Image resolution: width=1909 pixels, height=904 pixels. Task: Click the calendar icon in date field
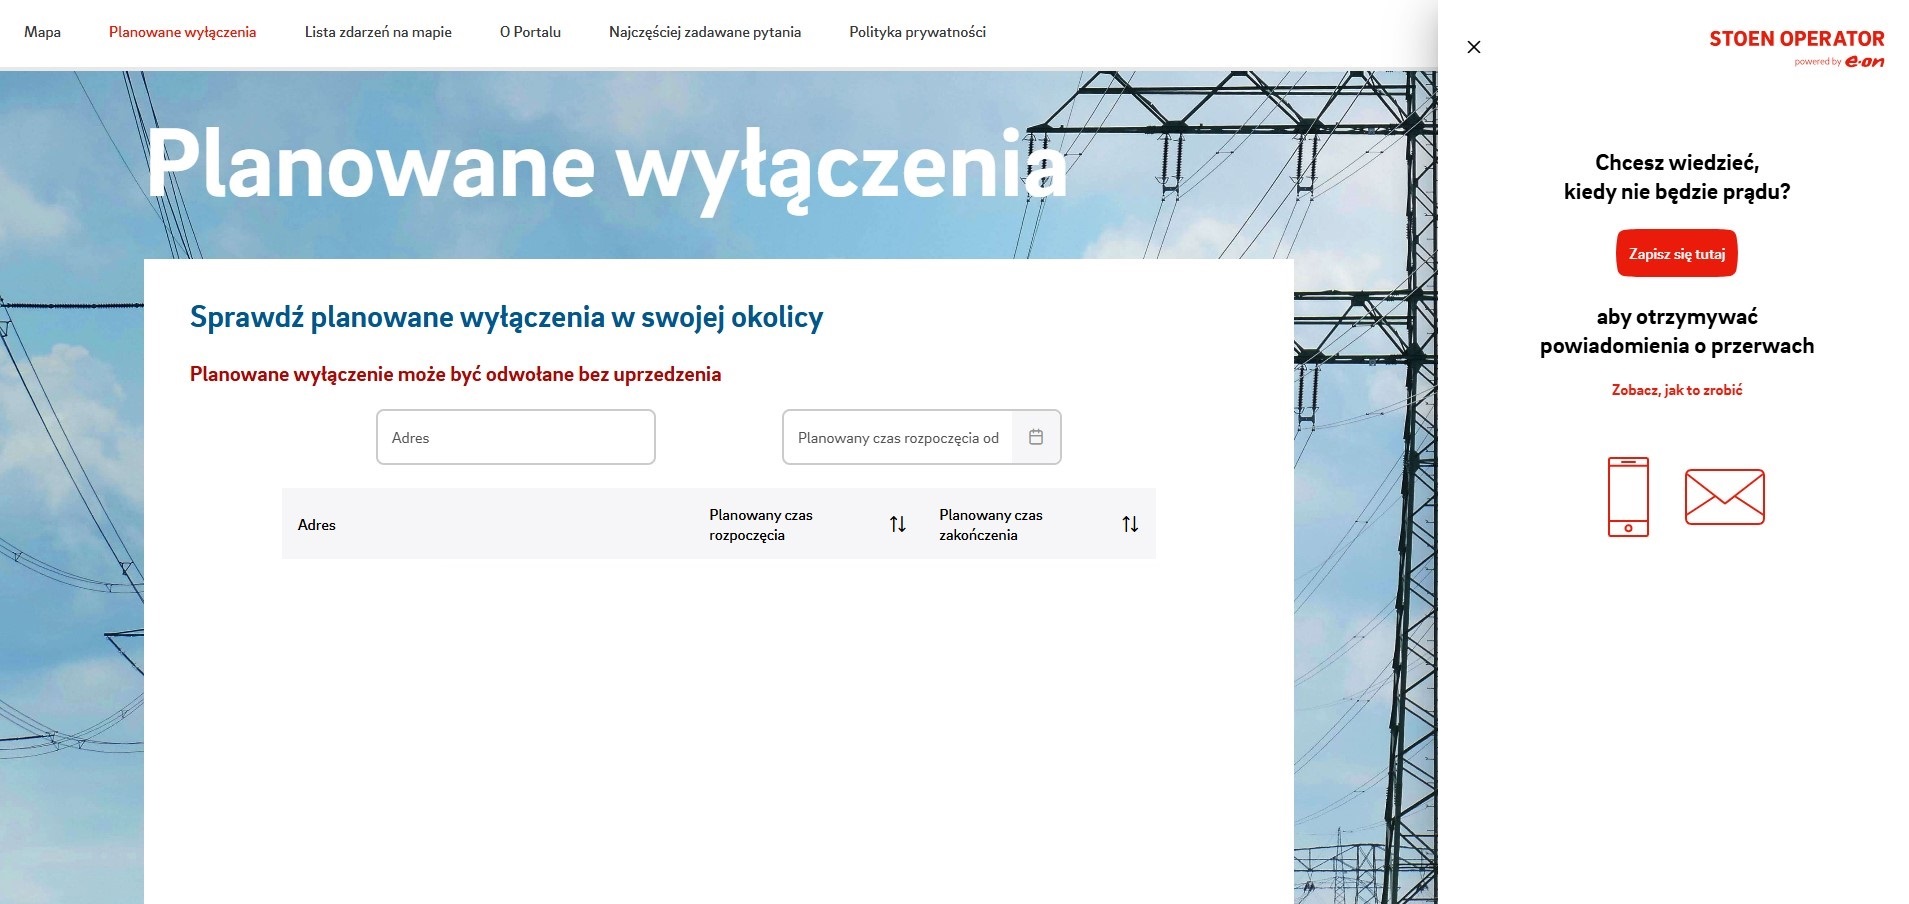[1036, 437]
